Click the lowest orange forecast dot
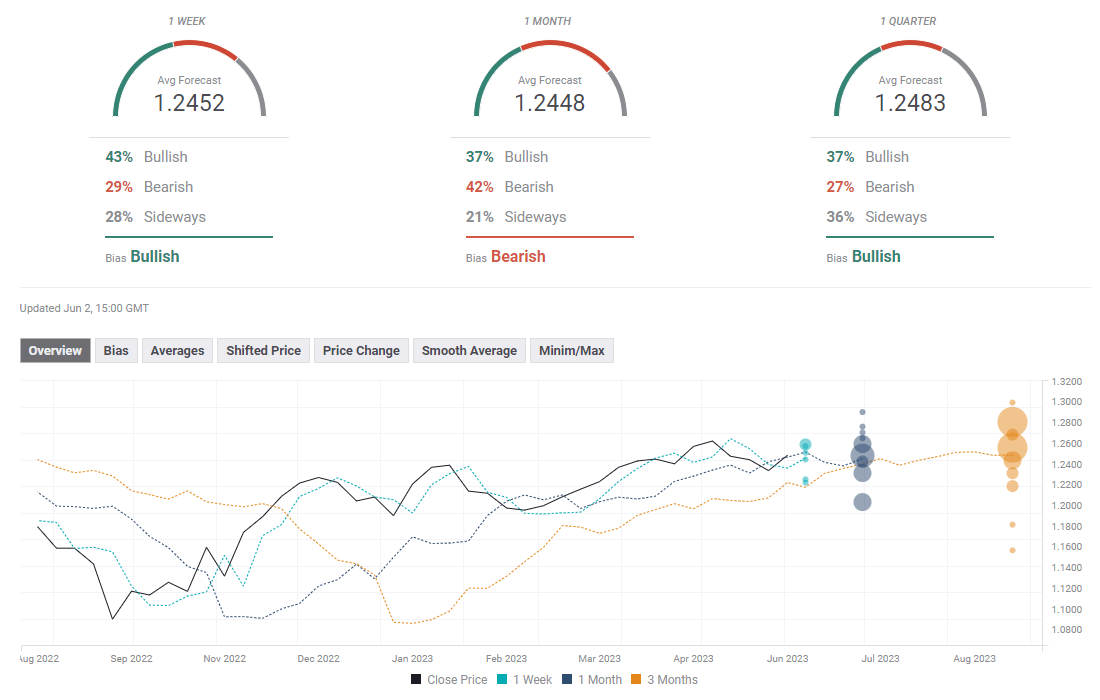This screenshot has width=1100, height=700. click(1012, 550)
